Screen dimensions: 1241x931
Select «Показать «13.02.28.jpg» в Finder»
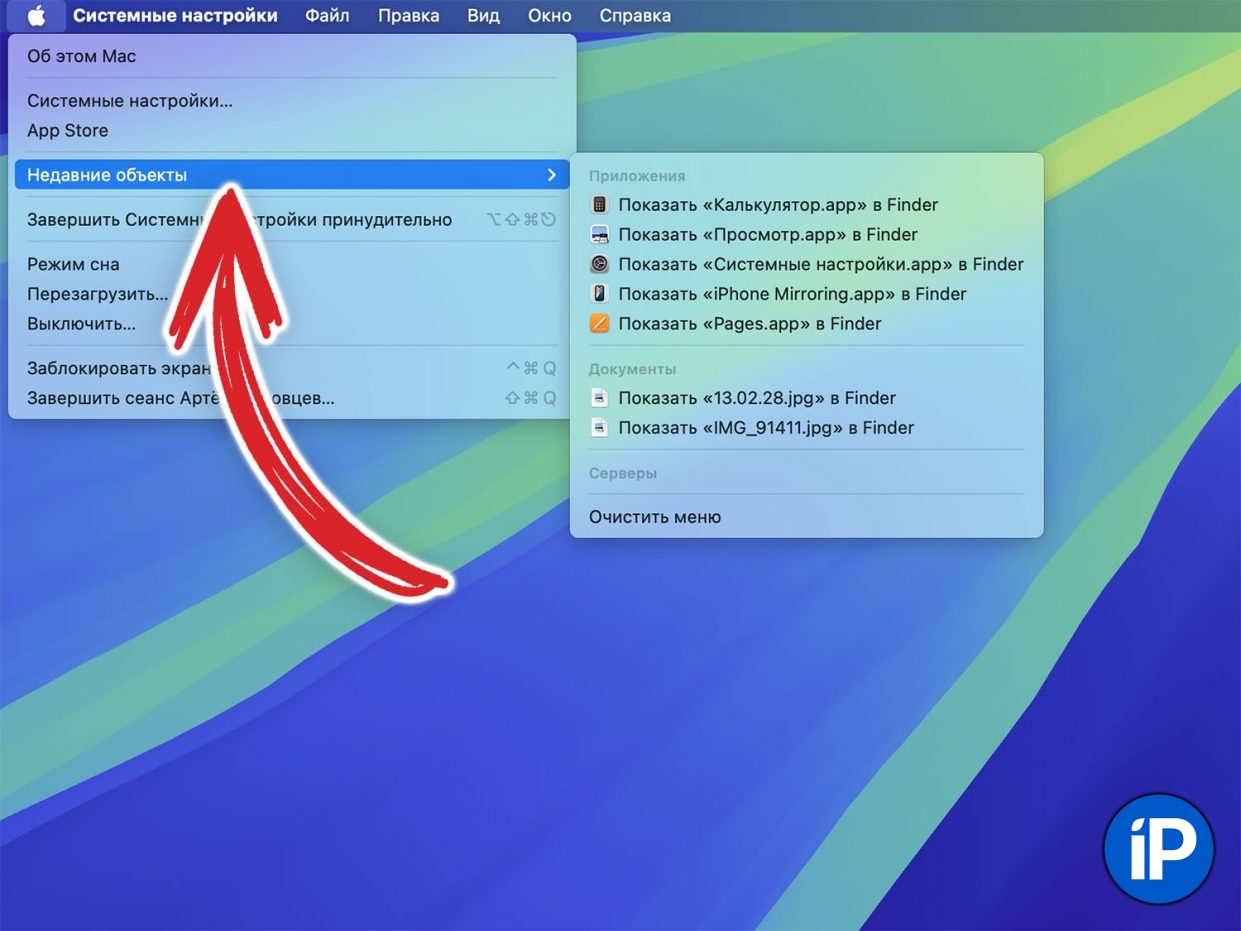pyautogui.click(x=806, y=398)
